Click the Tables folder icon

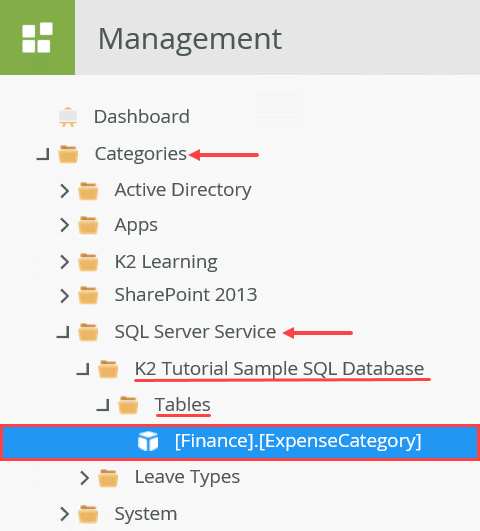[128, 405]
